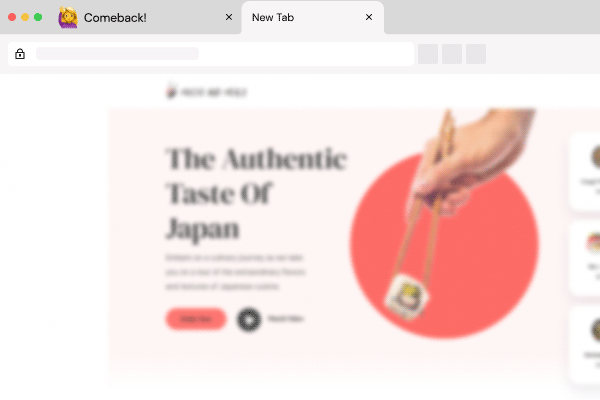Screen dimensions: 600x400
Task: Click the text link beside play icon
Action: [285, 318]
